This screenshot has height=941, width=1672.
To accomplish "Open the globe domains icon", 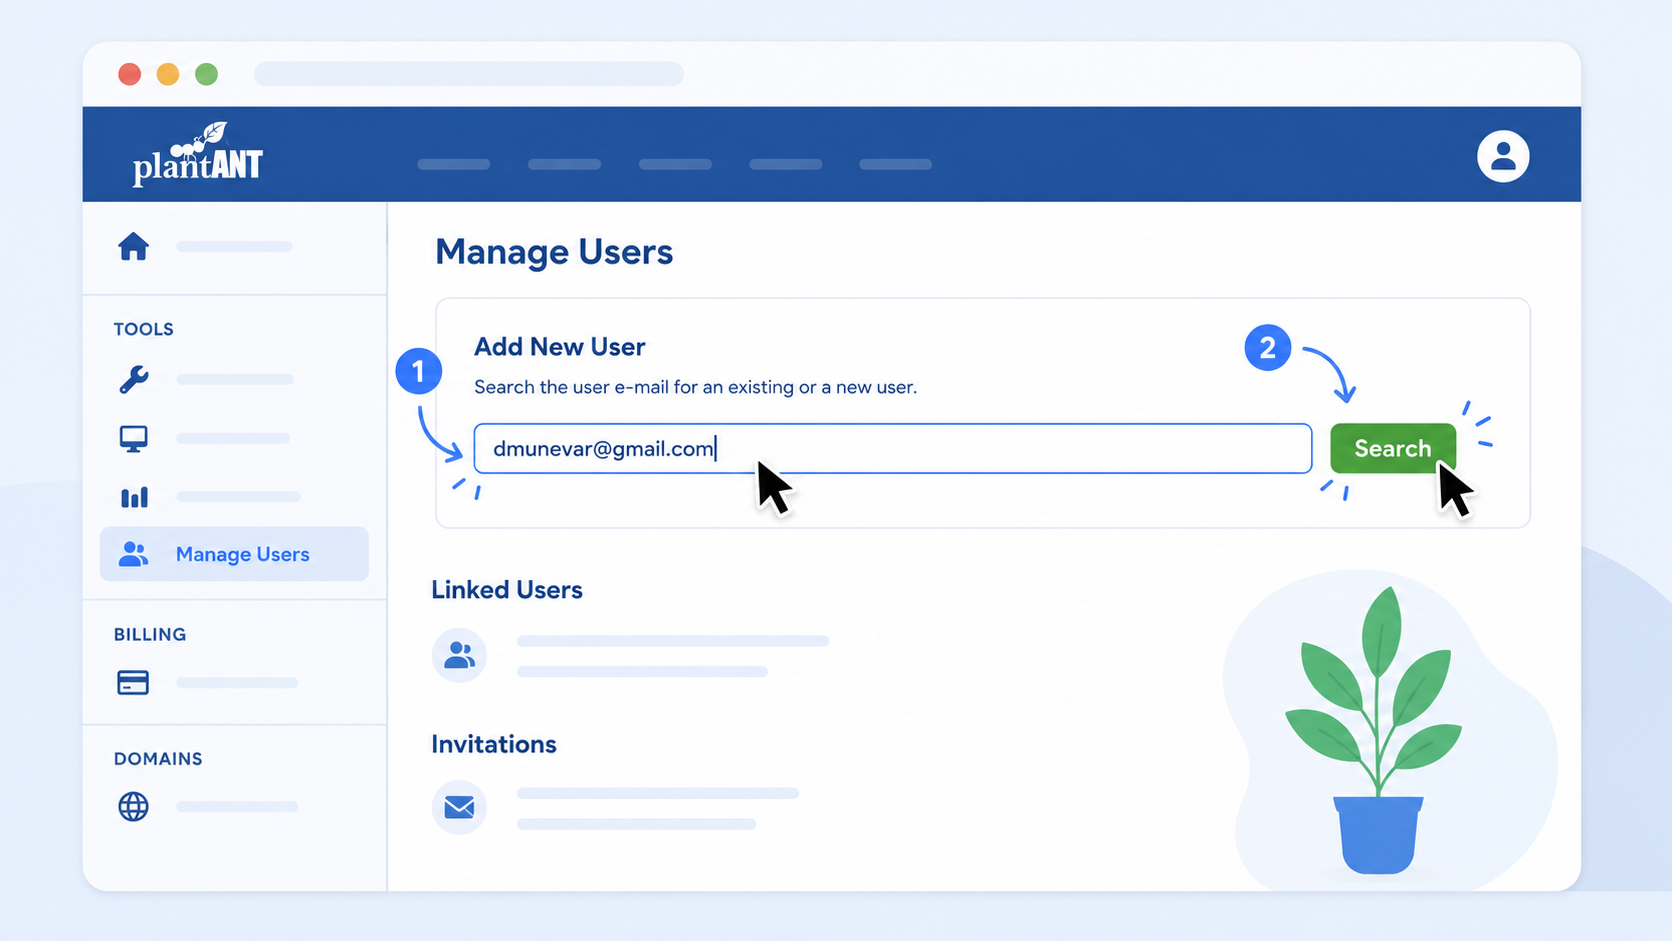I will (133, 806).
